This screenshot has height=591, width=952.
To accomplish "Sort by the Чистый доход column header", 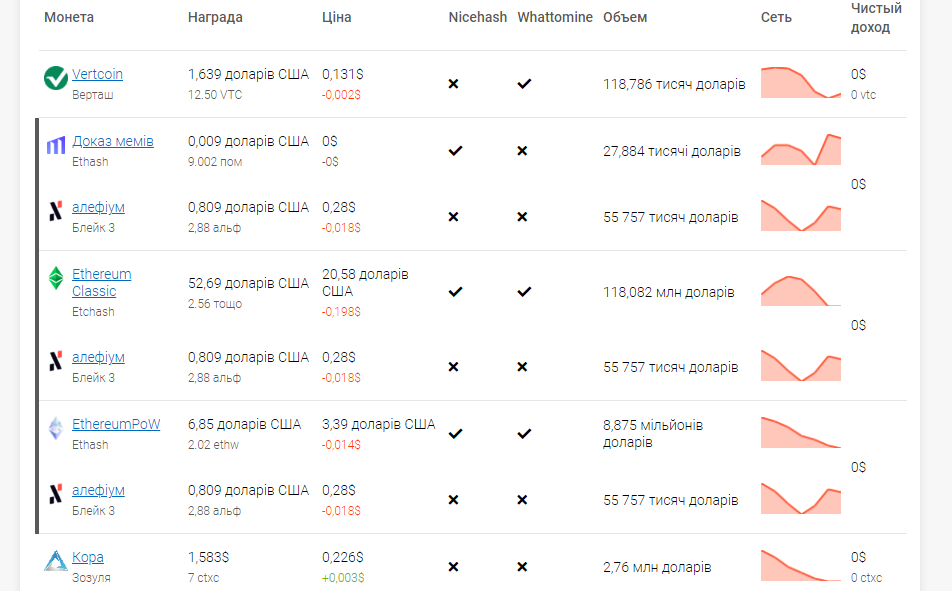I will [876, 18].
